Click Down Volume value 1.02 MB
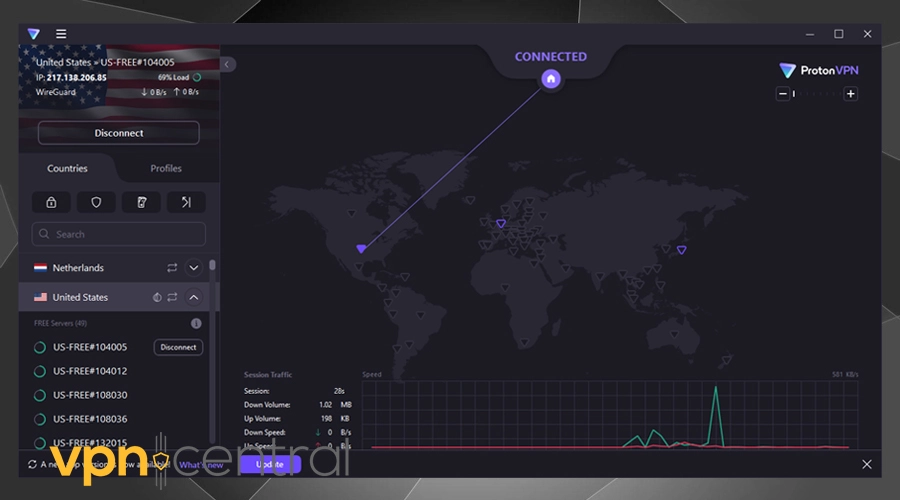Viewport: 900px width, 500px height. pos(335,405)
